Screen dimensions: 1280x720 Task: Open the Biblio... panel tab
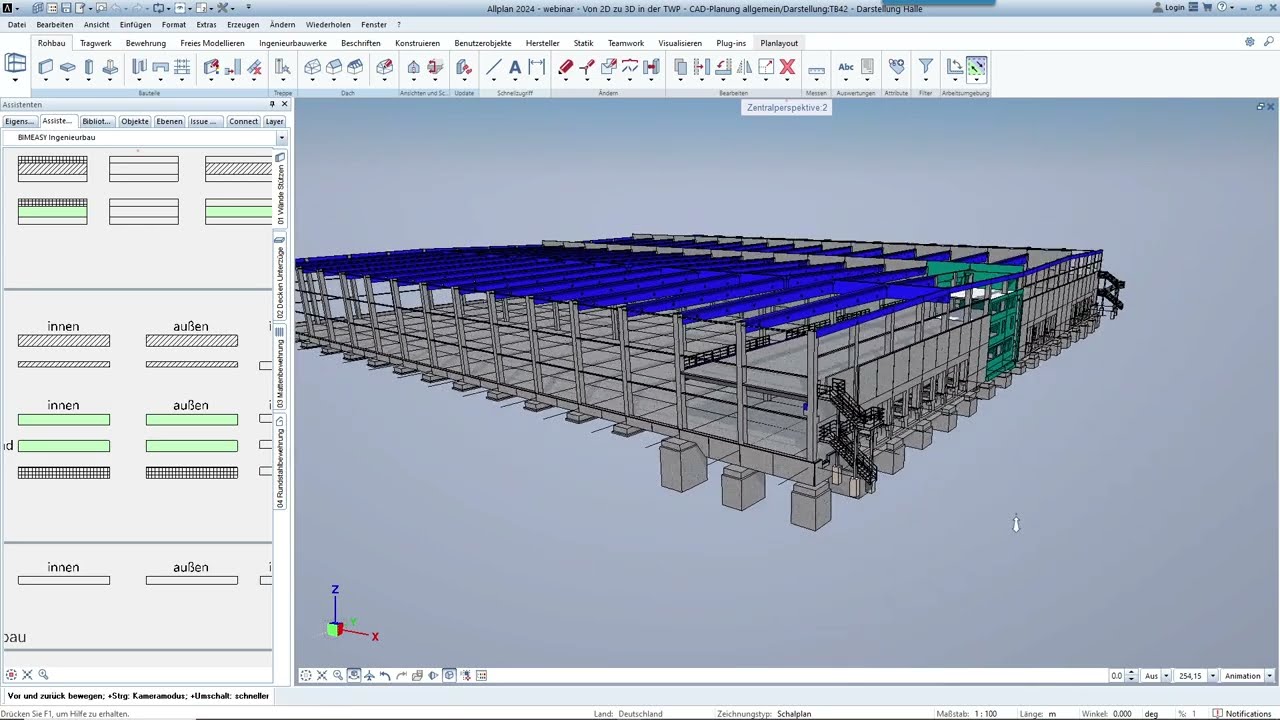97,121
